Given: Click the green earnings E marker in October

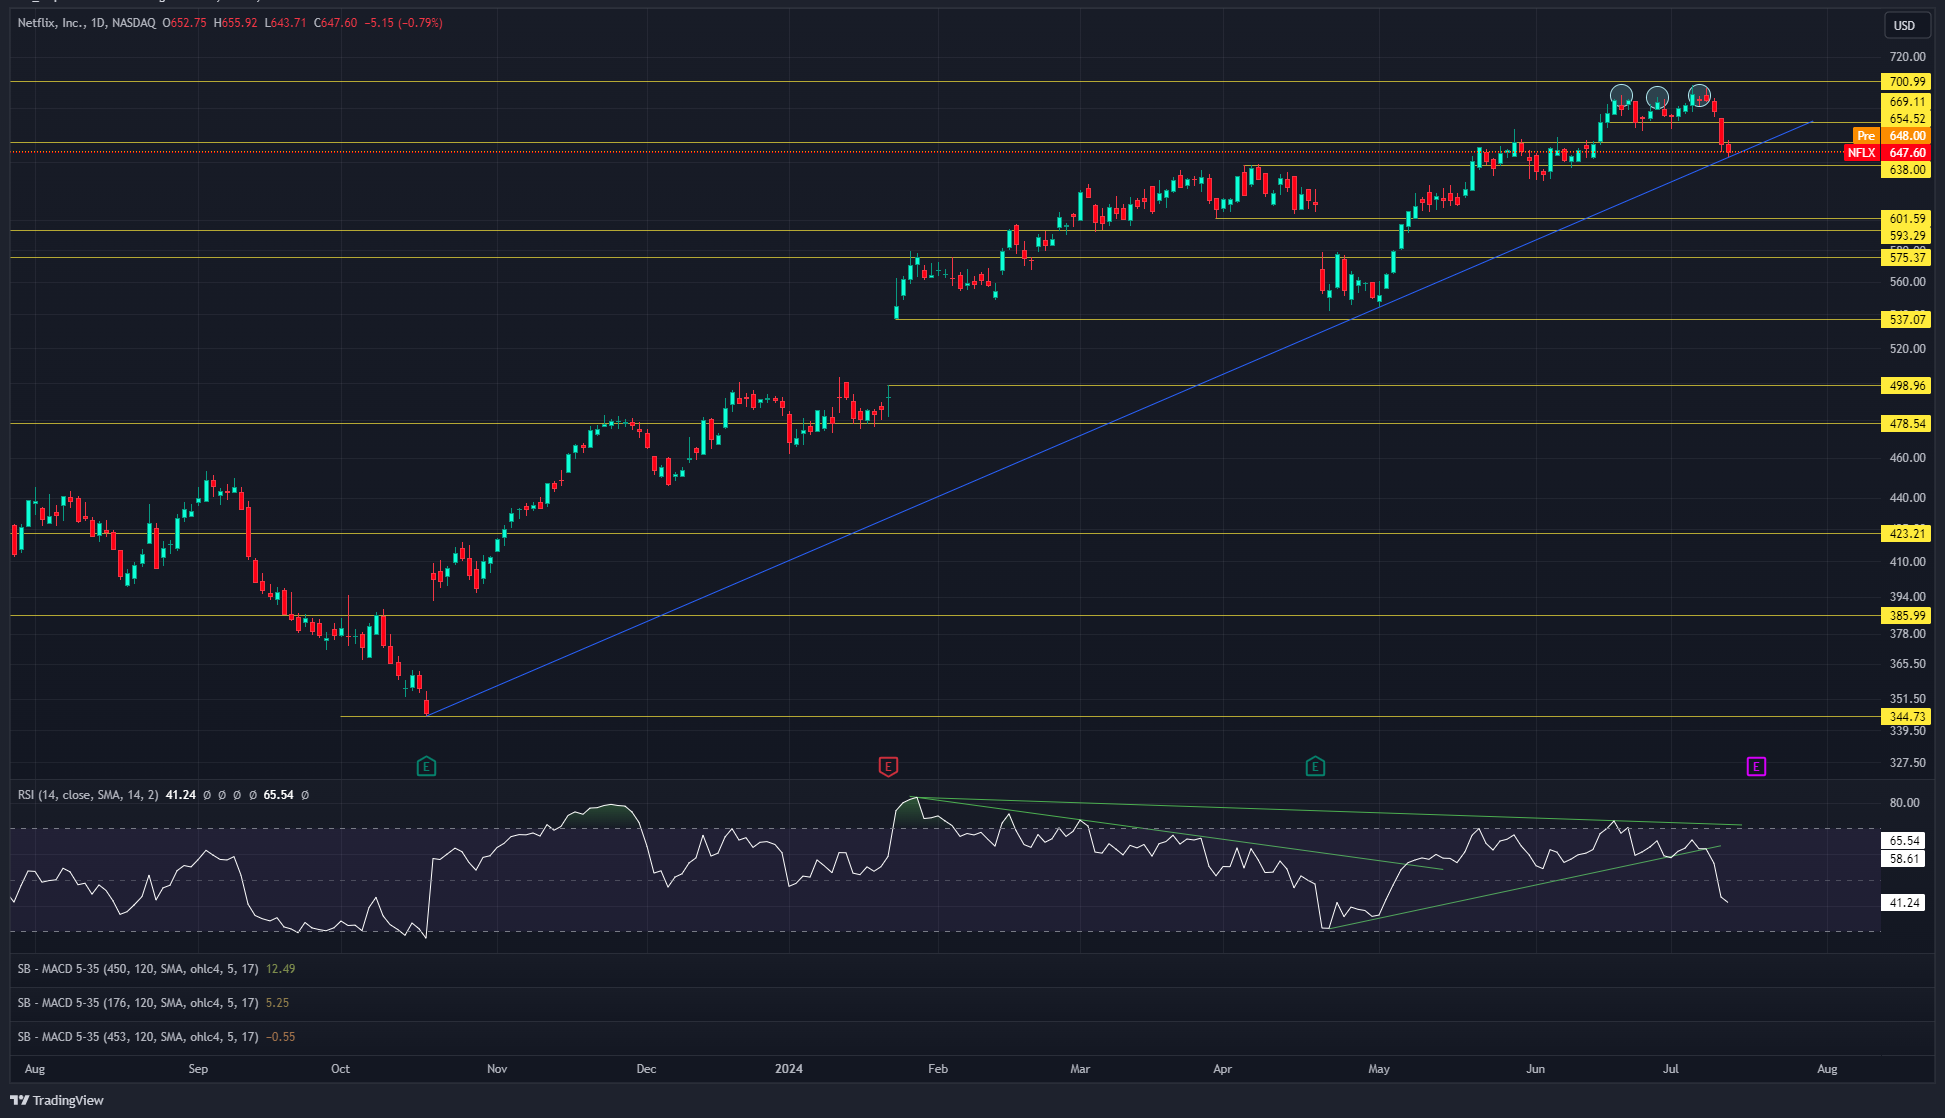Looking at the screenshot, I should (426, 767).
